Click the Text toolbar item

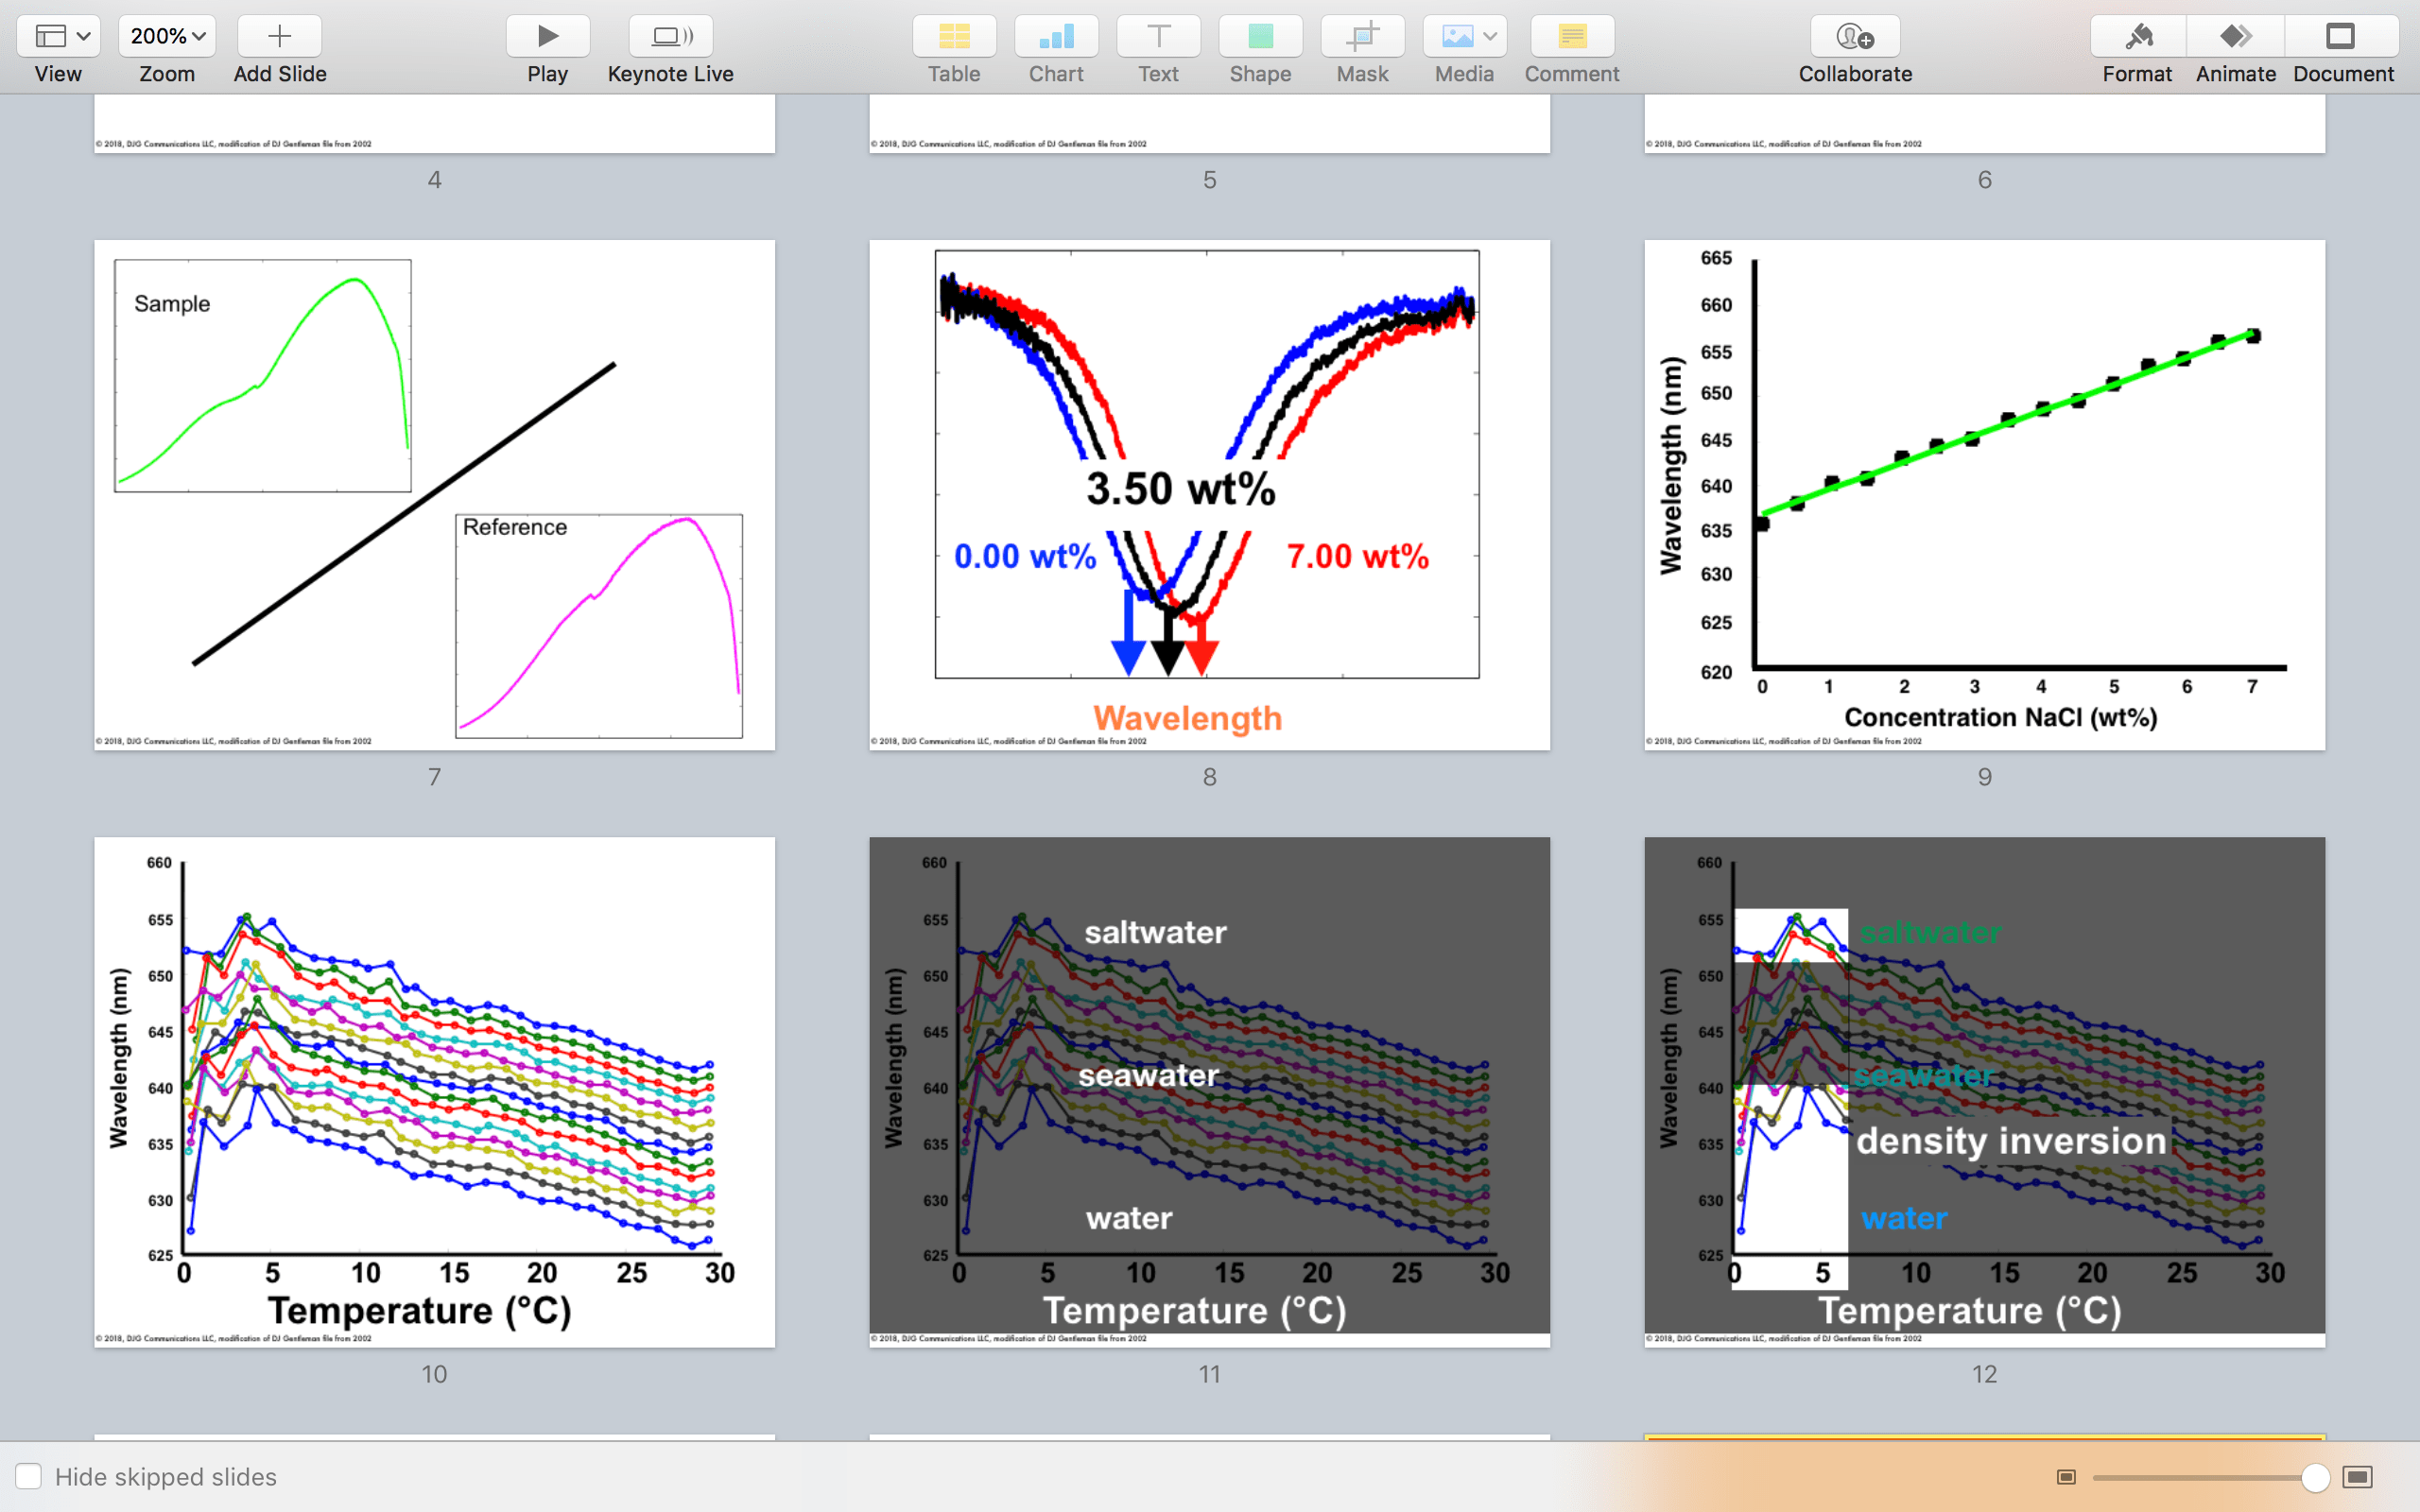[x=1157, y=37]
